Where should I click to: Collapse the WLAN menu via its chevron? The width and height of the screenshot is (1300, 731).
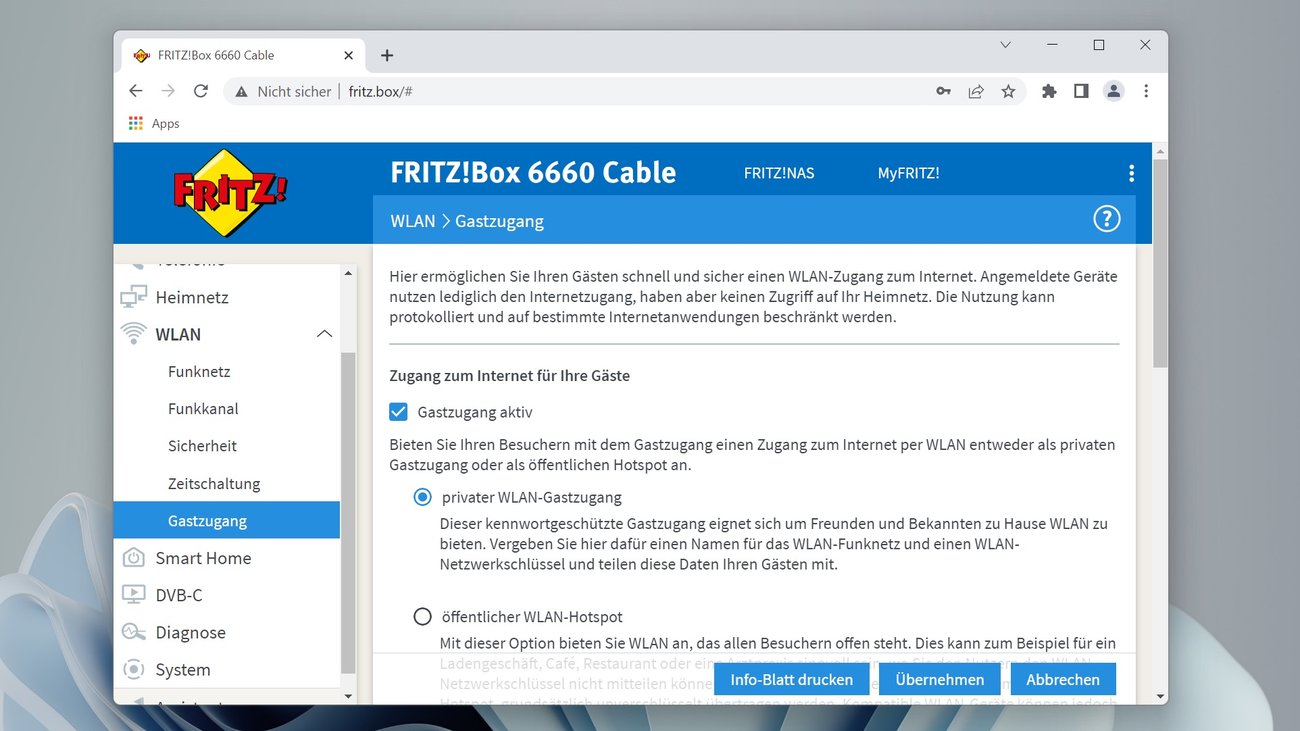tap(324, 333)
